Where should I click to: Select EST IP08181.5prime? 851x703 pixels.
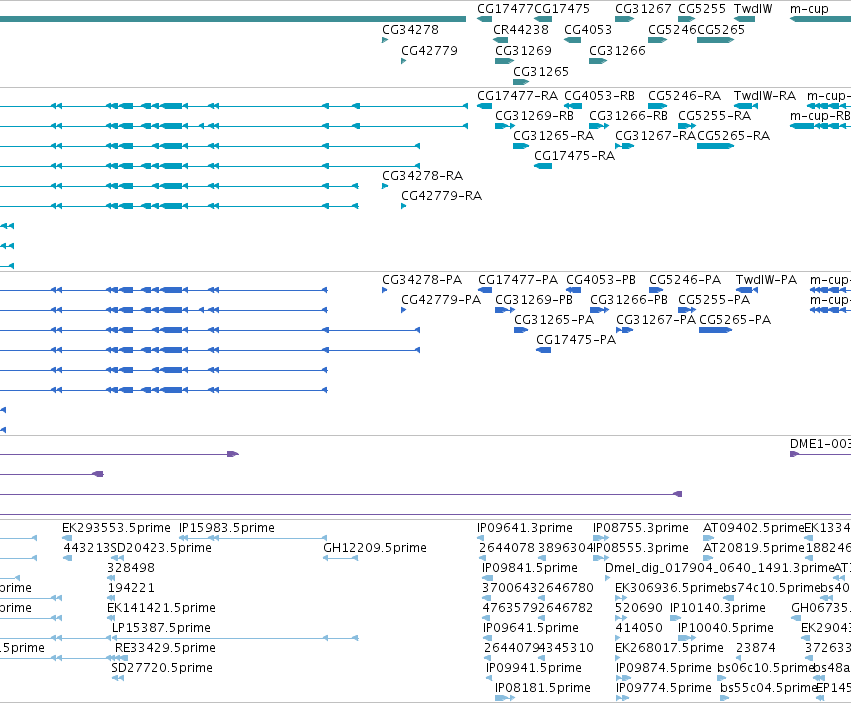click(x=543, y=688)
